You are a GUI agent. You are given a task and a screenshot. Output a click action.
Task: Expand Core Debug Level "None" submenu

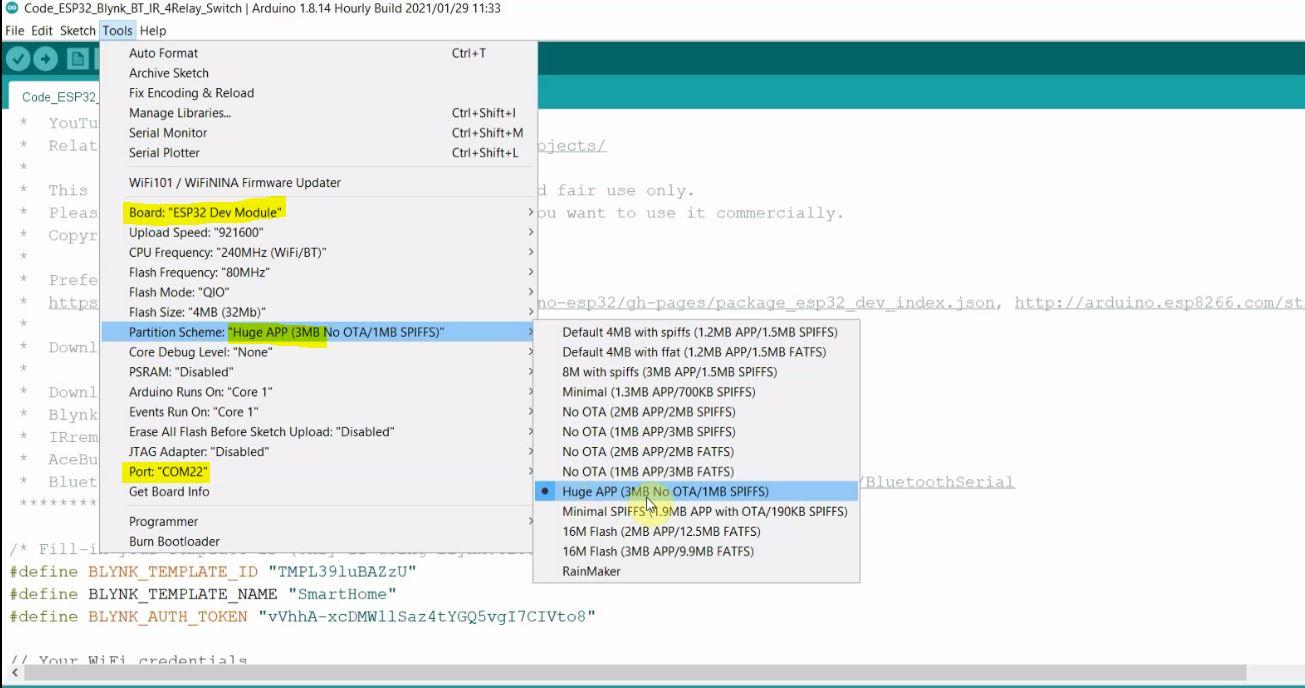[x=319, y=352]
